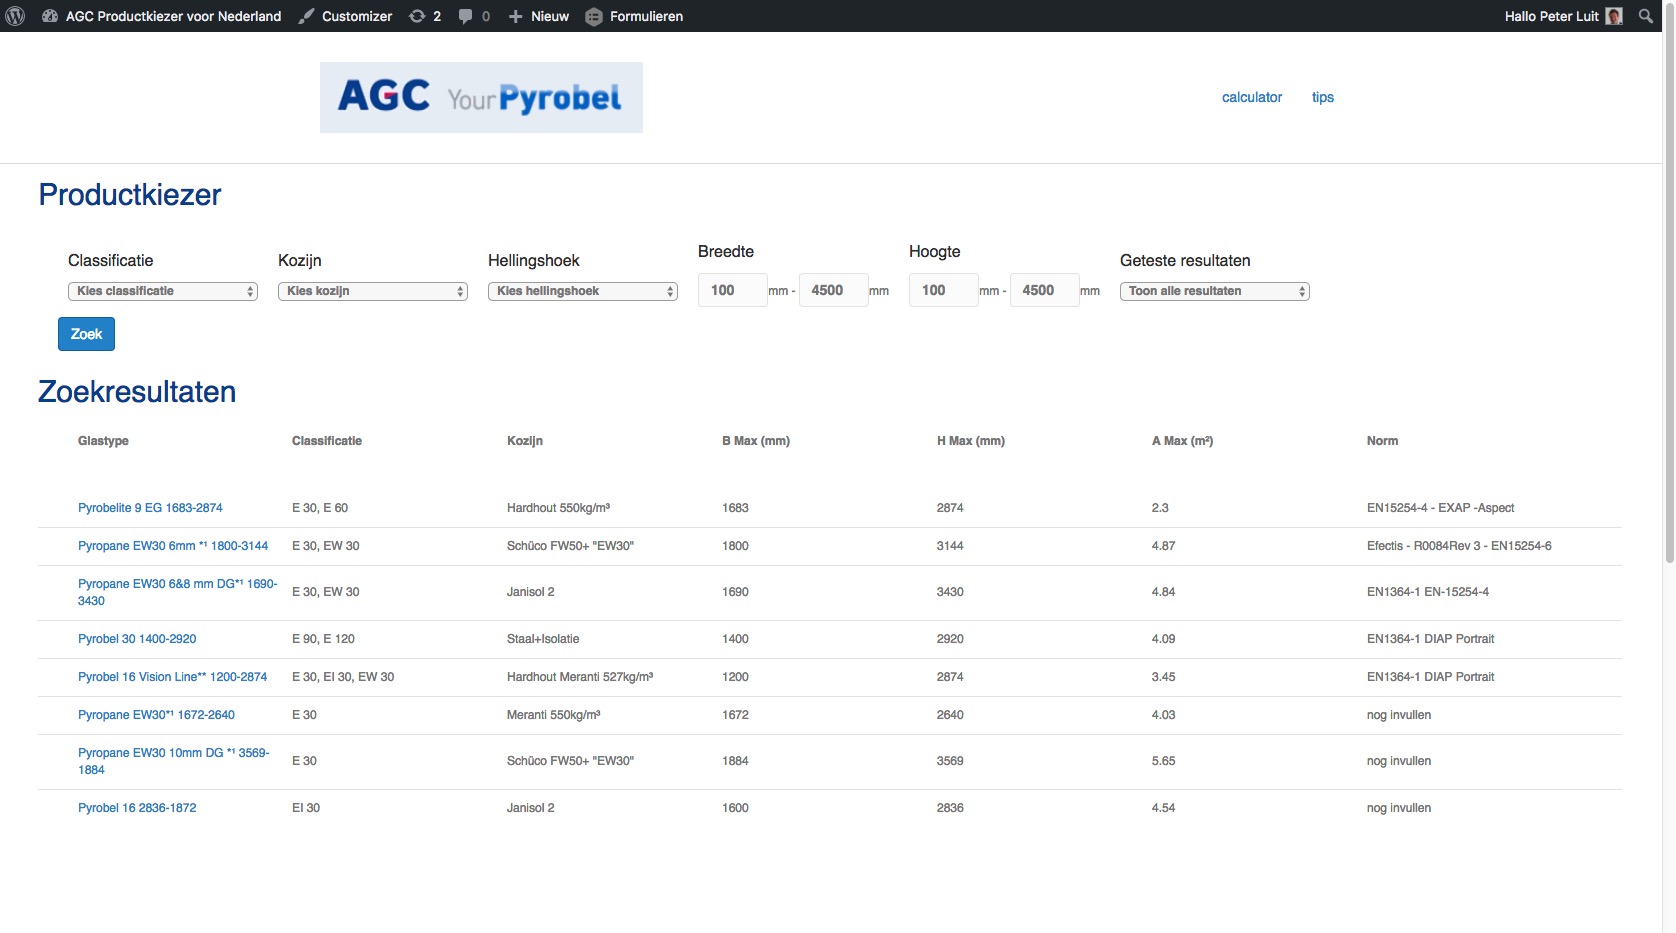
Task: Select the Meranti 550kg/m³ cell
Action: [553, 715]
